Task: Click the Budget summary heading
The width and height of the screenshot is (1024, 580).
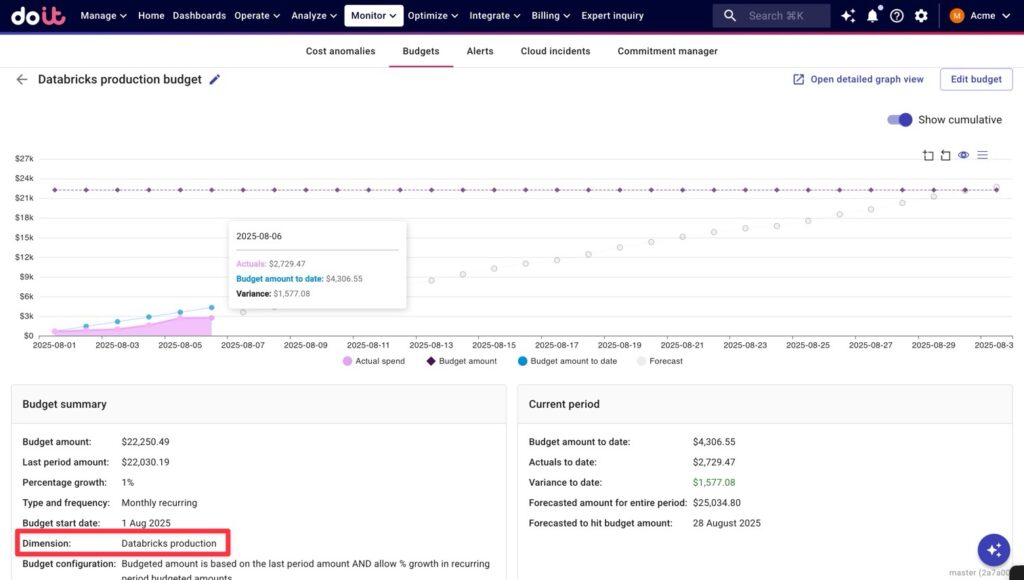Action: [64, 404]
